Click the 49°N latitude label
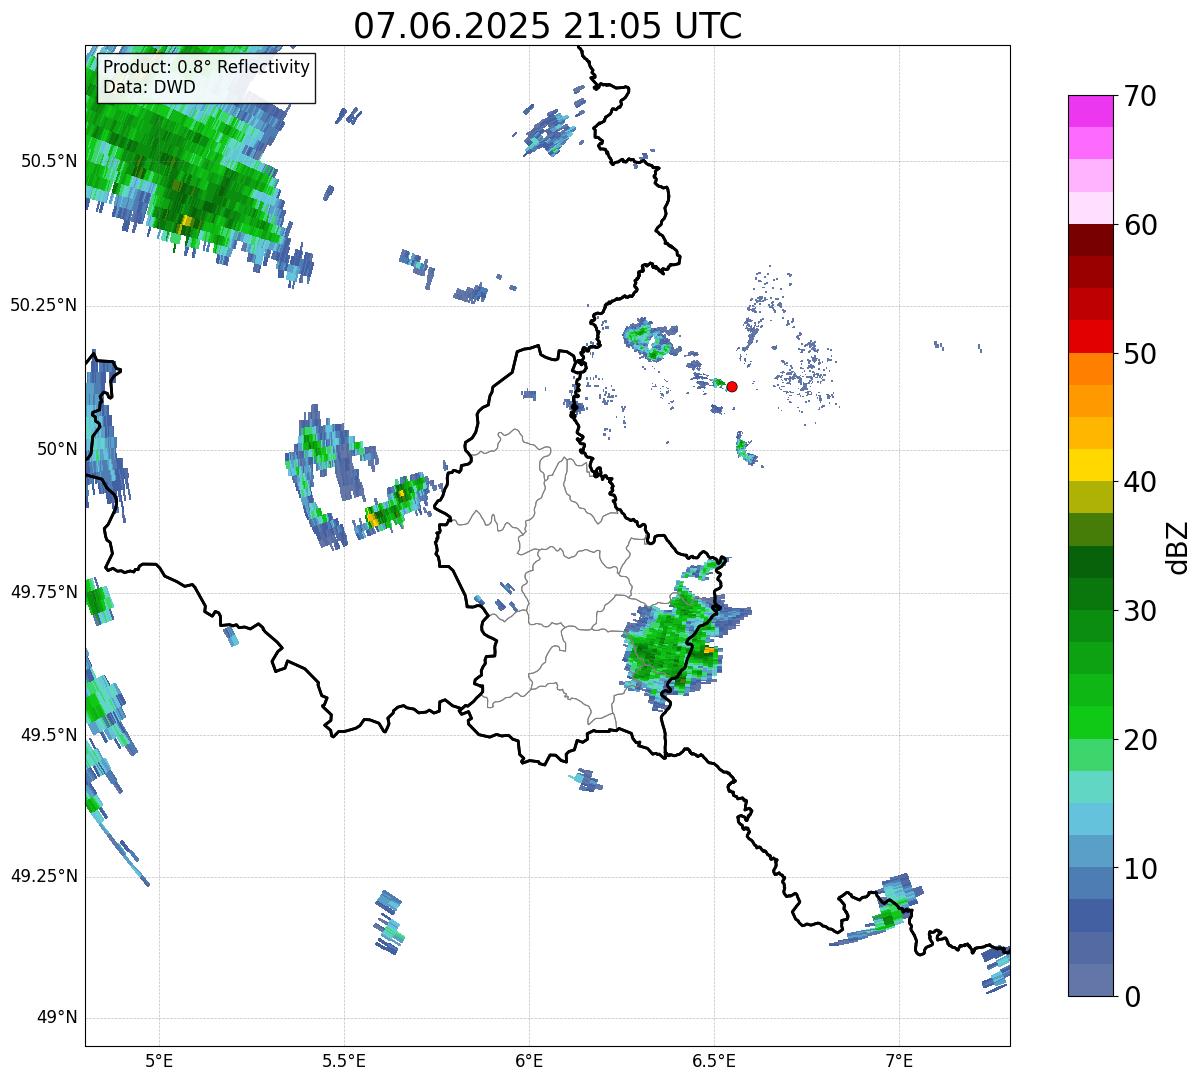 pos(56,1018)
